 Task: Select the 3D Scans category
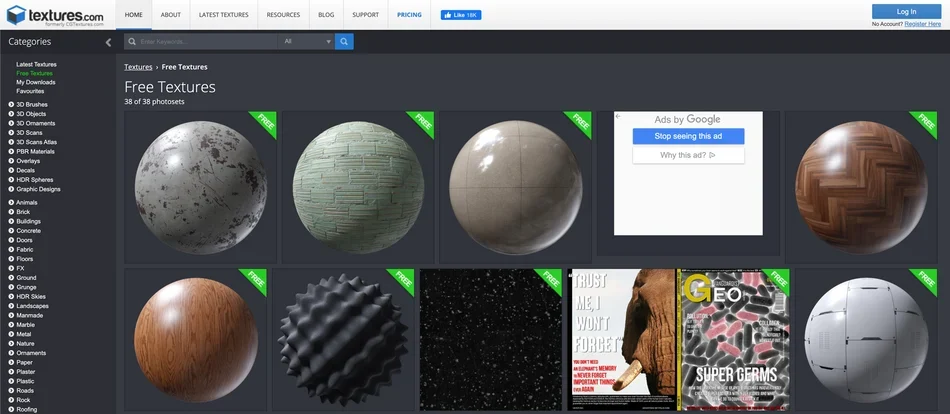tap(29, 133)
